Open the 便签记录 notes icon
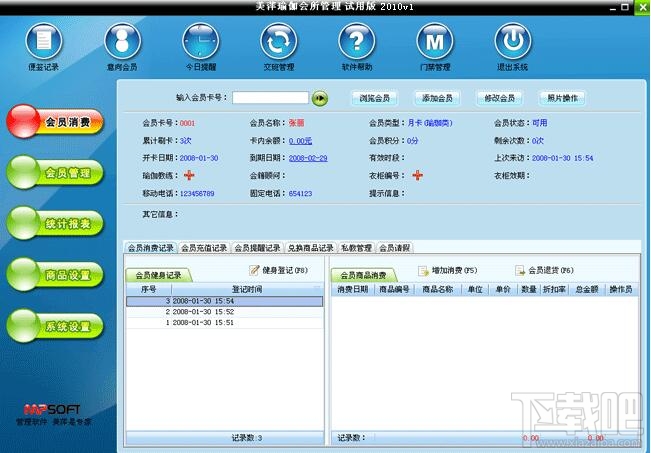651x453 pixels. tap(44, 42)
